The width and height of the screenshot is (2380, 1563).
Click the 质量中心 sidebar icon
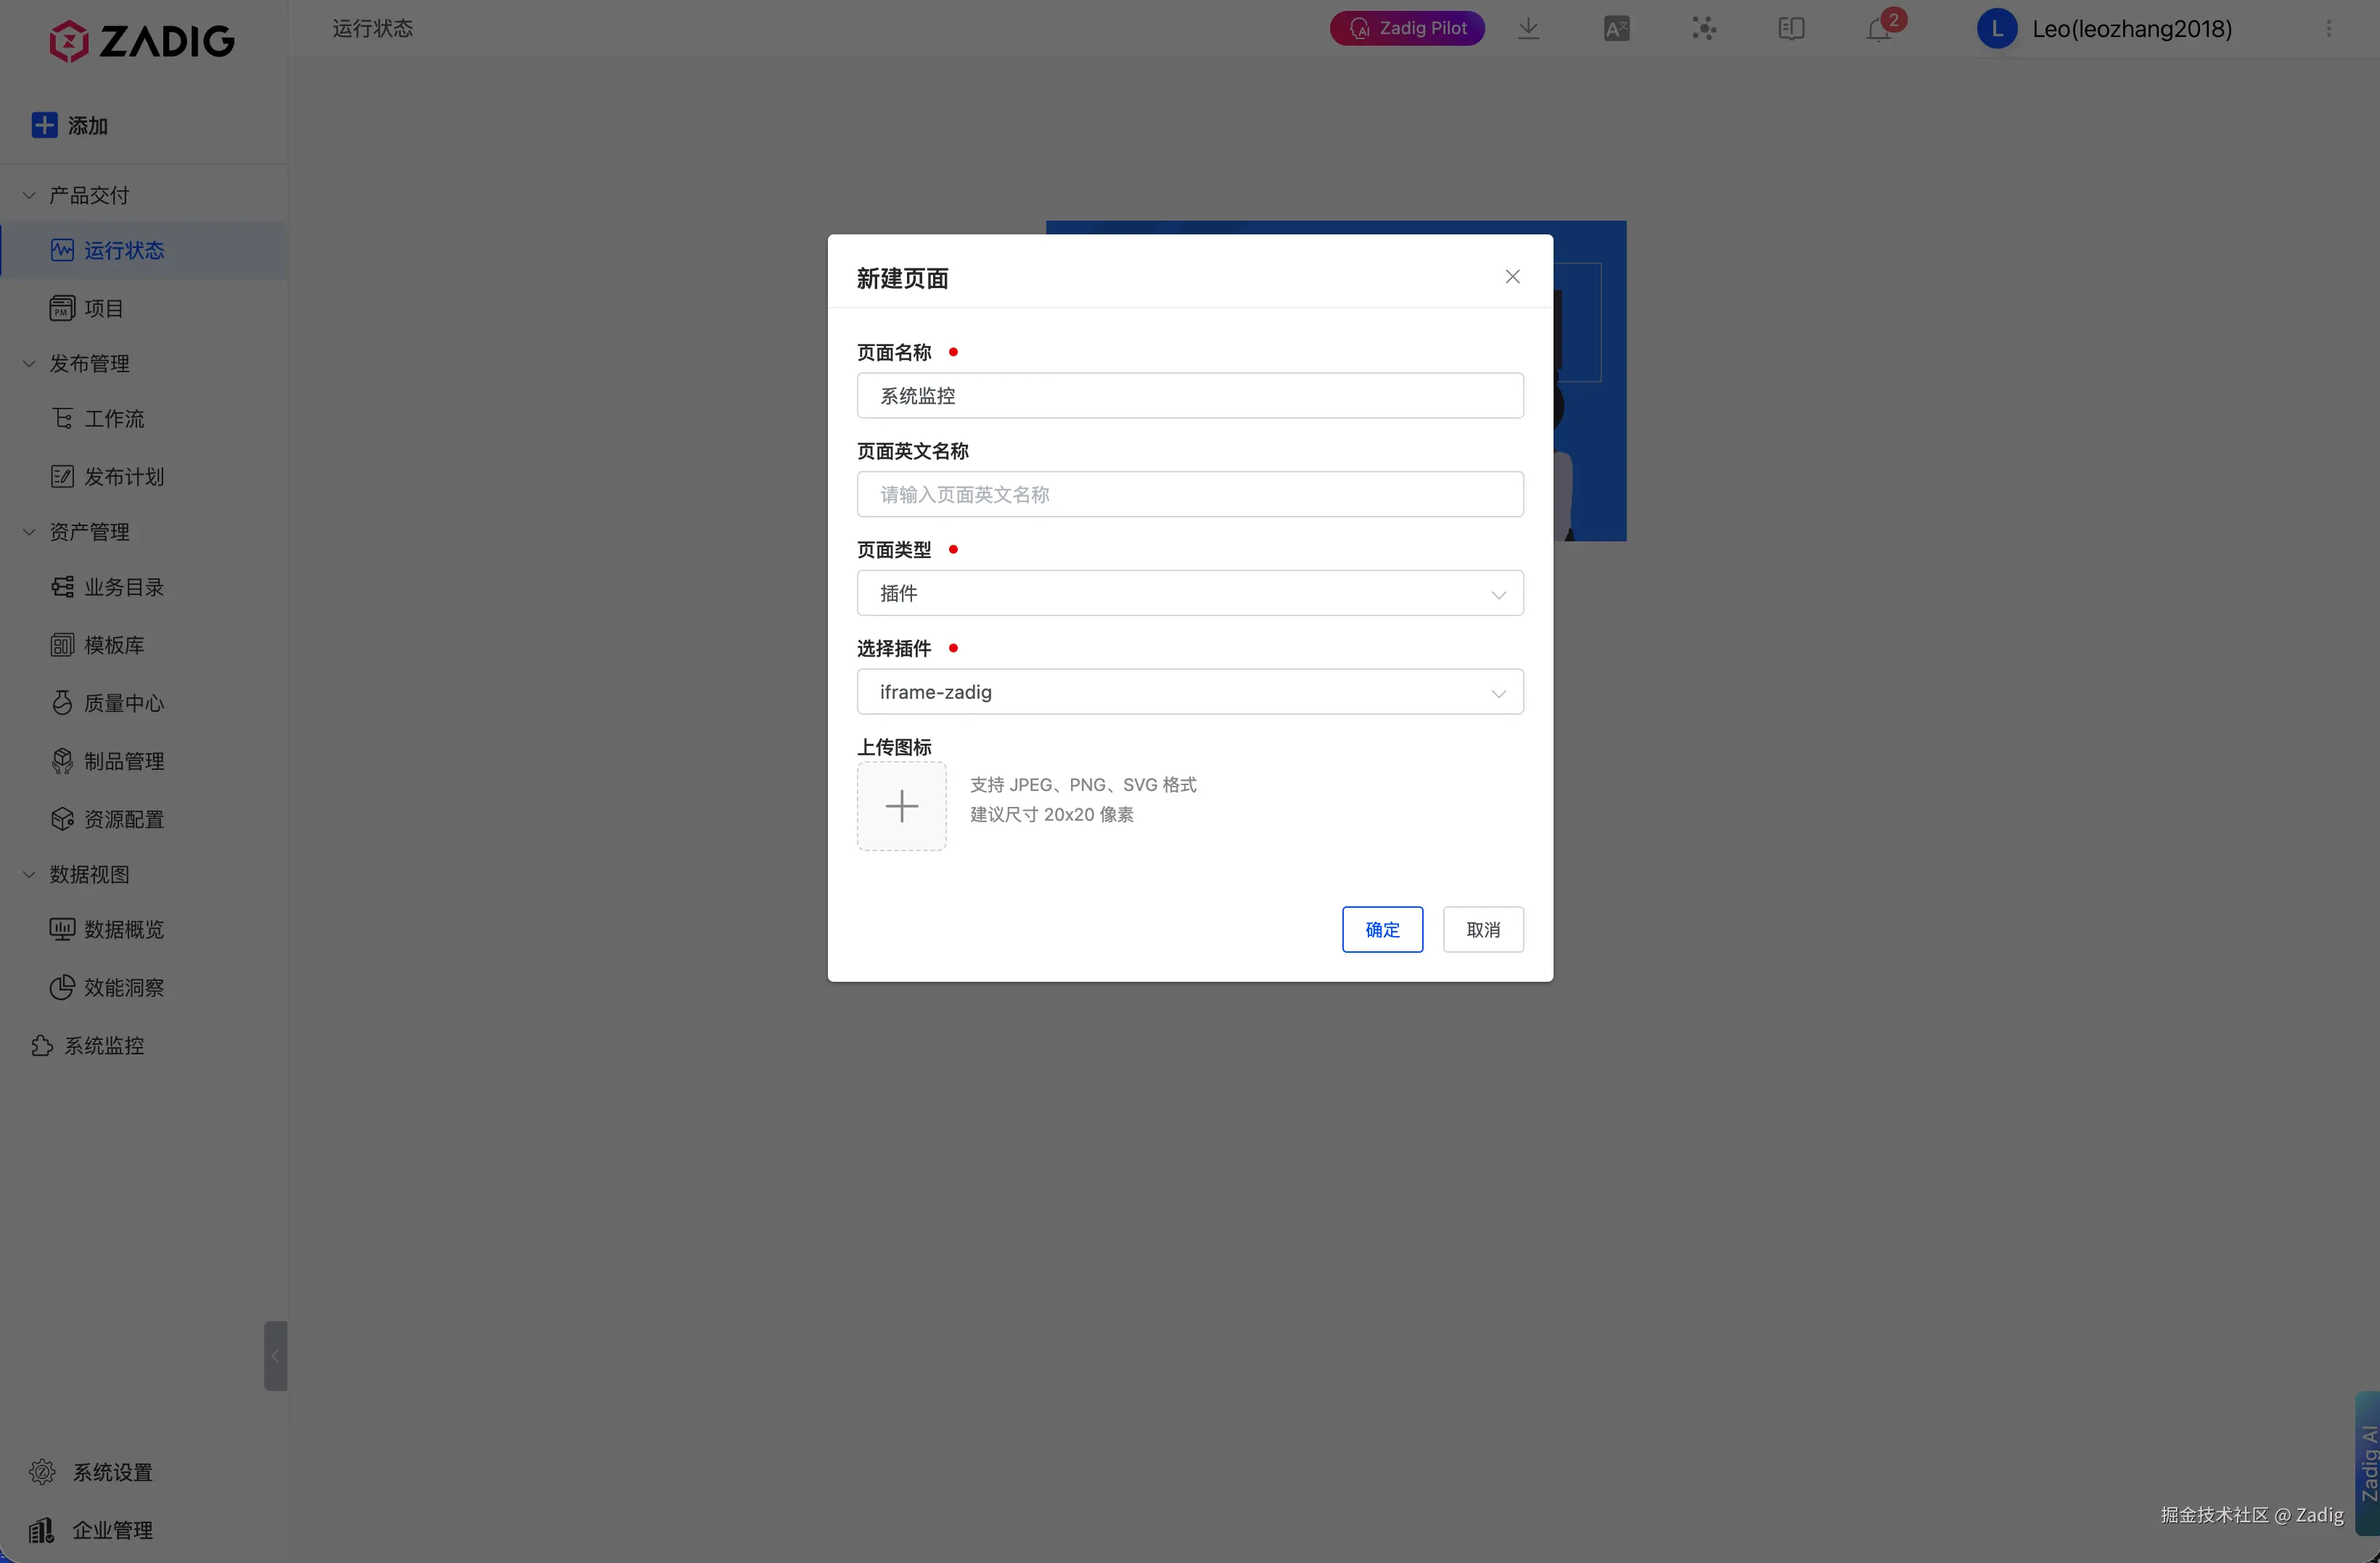62,703
